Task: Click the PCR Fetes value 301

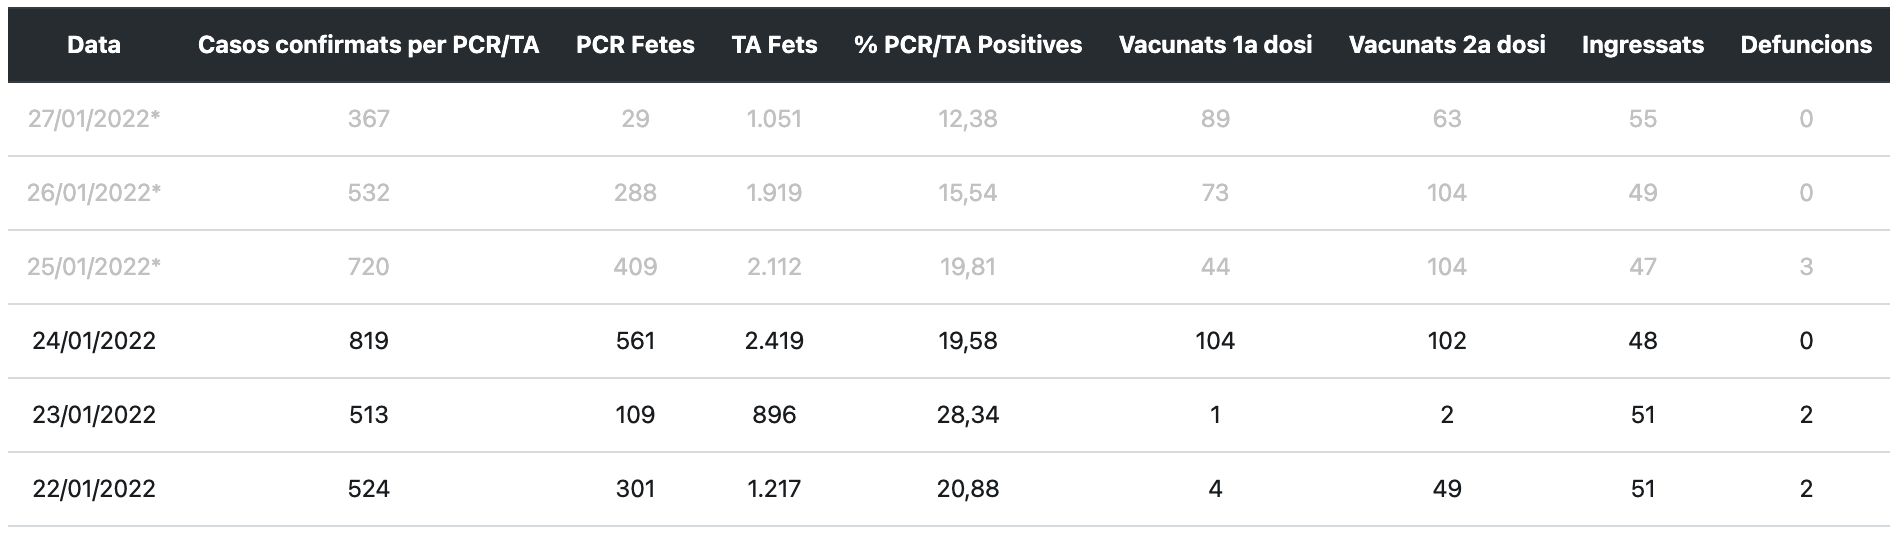Action: [635, 489]
